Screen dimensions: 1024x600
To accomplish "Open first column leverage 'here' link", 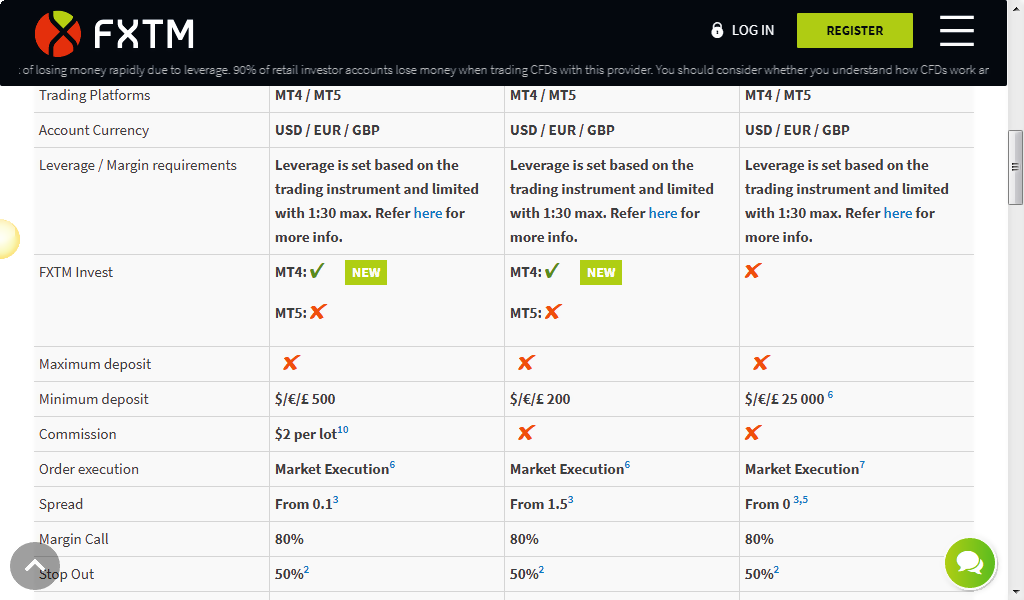I will click(428, 213).
